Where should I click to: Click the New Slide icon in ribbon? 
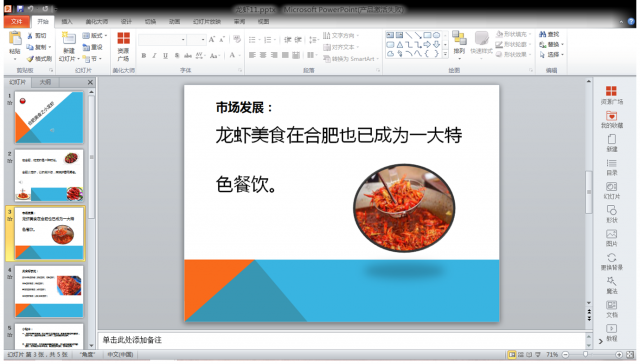68,38
